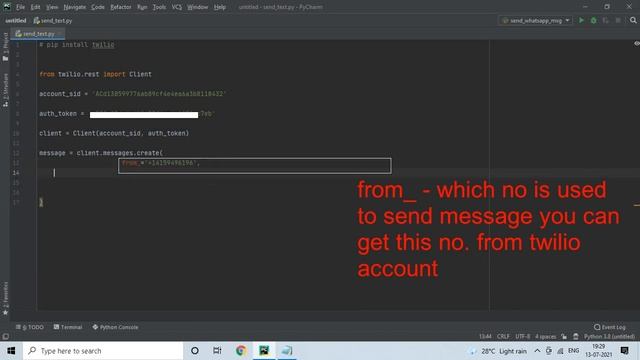Open Search Everywhere magnifier icon
This screenshot has width=640, height=360.
pos(633,20)
